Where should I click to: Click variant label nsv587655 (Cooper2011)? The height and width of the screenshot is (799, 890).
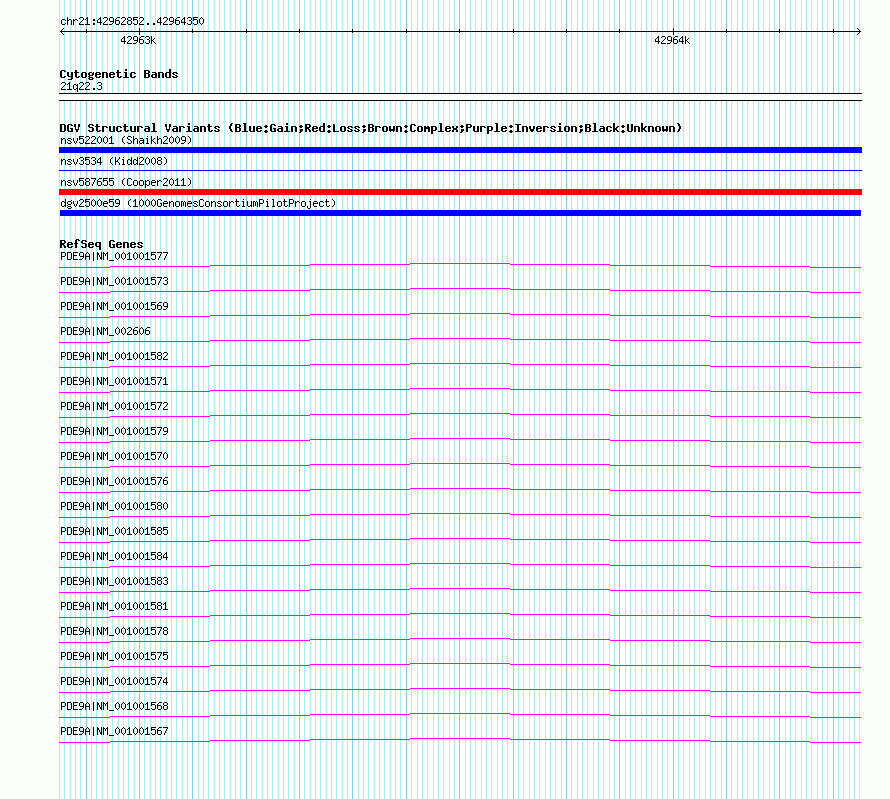[x=126, y=182]
